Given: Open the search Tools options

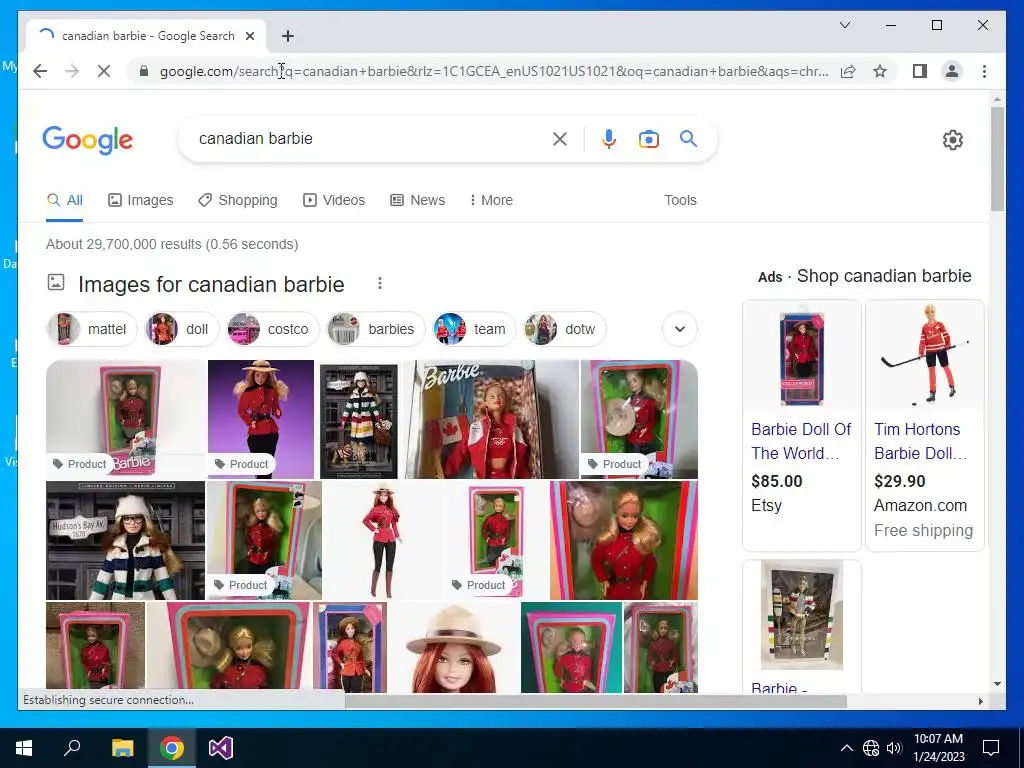Looking at the screenshot, I should (x=680, y=200).
